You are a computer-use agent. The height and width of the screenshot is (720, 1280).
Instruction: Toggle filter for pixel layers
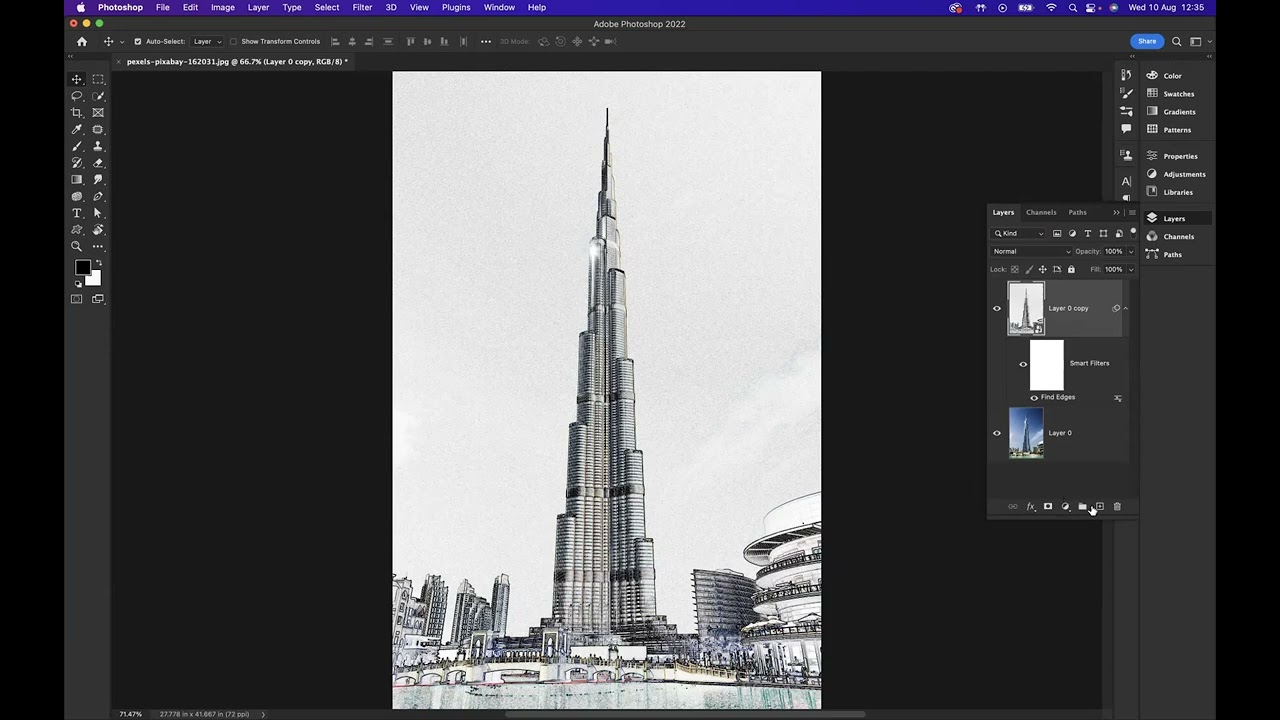(1057, 233)
